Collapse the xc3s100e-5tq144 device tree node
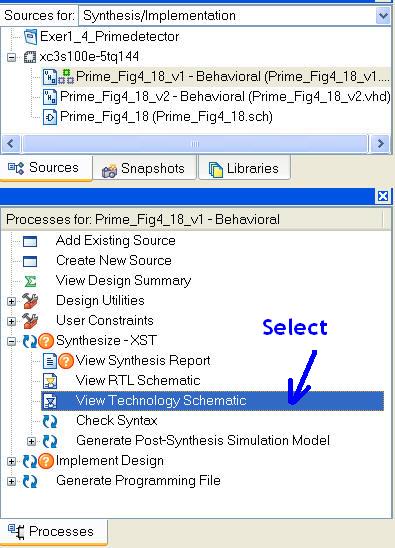The height and width of the screenshot is (548, 395). pyautogui.click(x=12, y=57)
